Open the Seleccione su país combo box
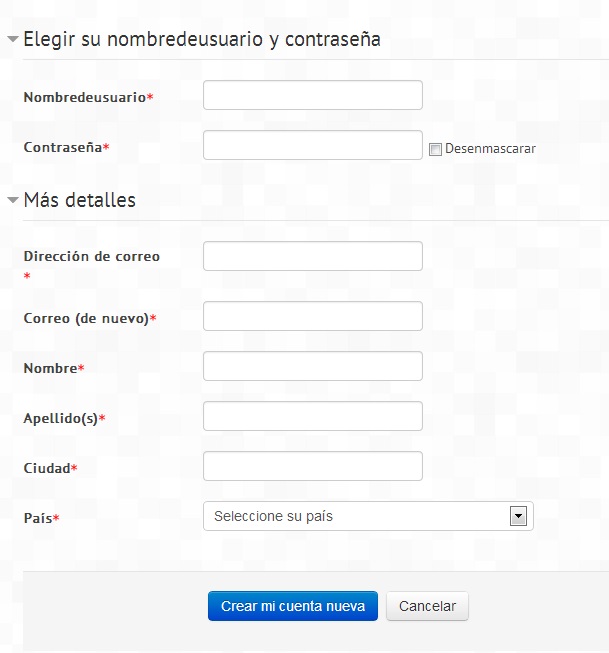The height and width of the screenshot is (653, 609). tap(368, 516)
